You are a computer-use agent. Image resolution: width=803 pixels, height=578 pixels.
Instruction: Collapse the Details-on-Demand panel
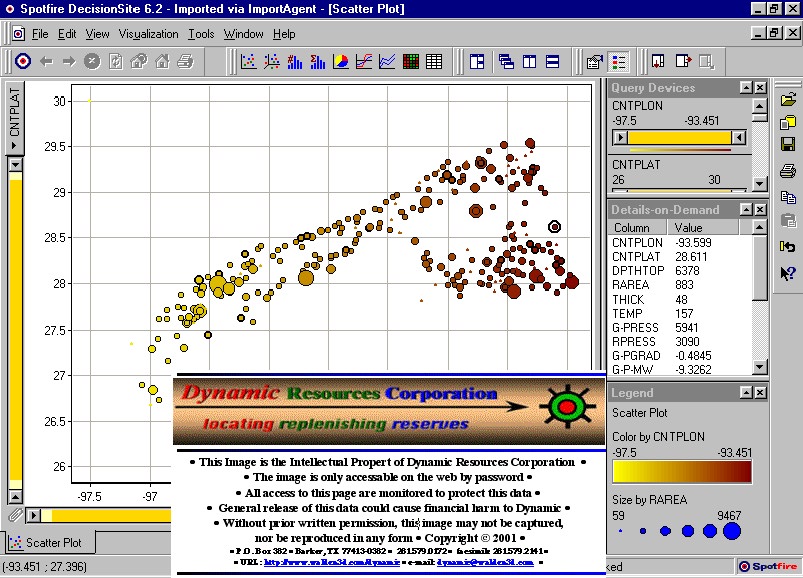745,210
